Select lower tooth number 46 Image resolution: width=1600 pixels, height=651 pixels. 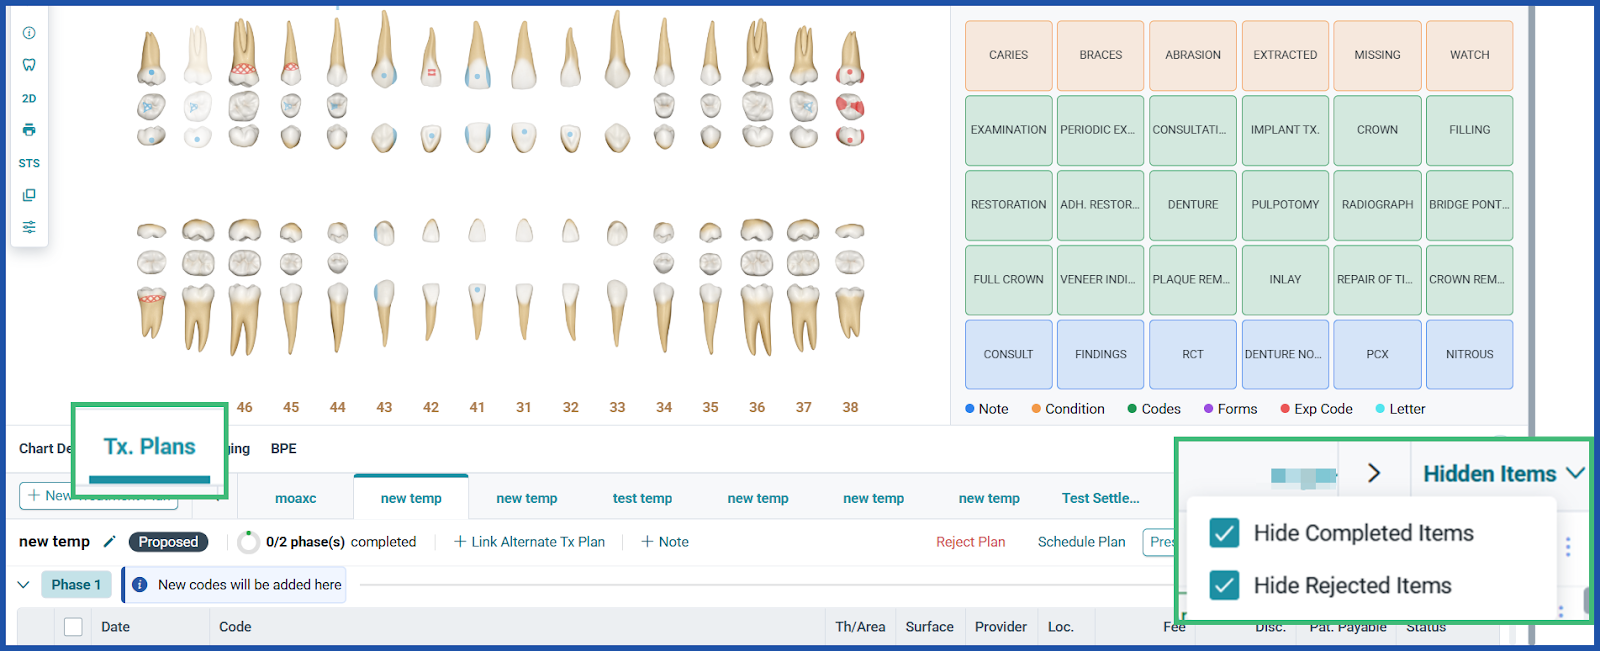pos(245,407)
